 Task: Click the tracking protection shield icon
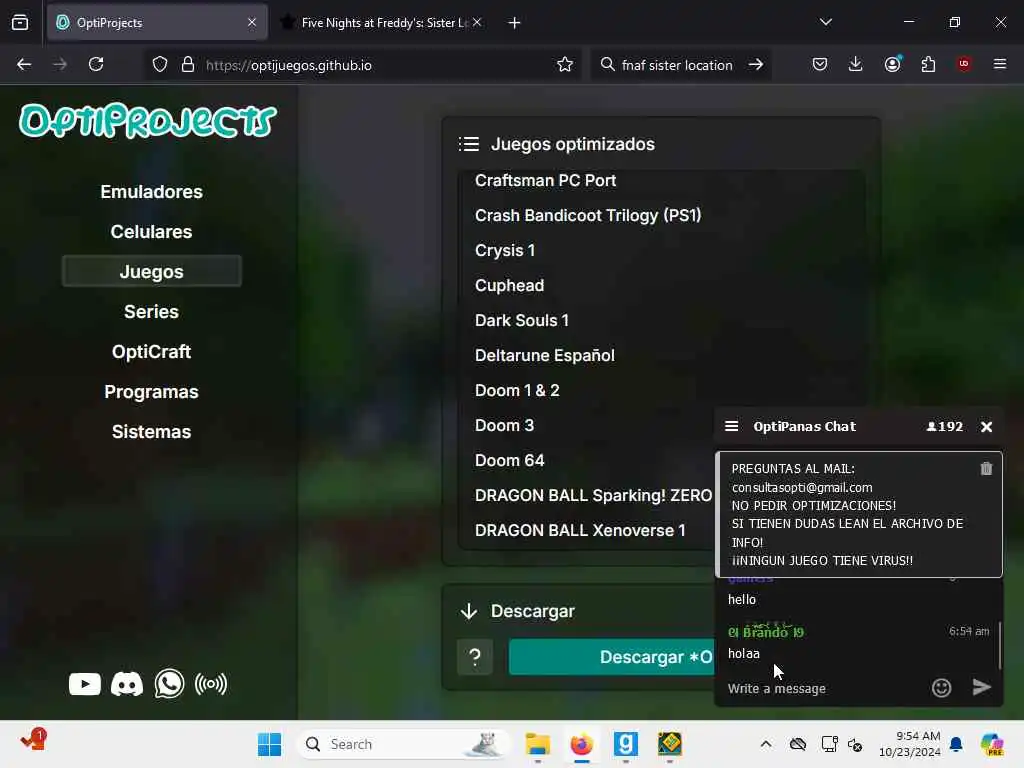[x=160, y=65]
